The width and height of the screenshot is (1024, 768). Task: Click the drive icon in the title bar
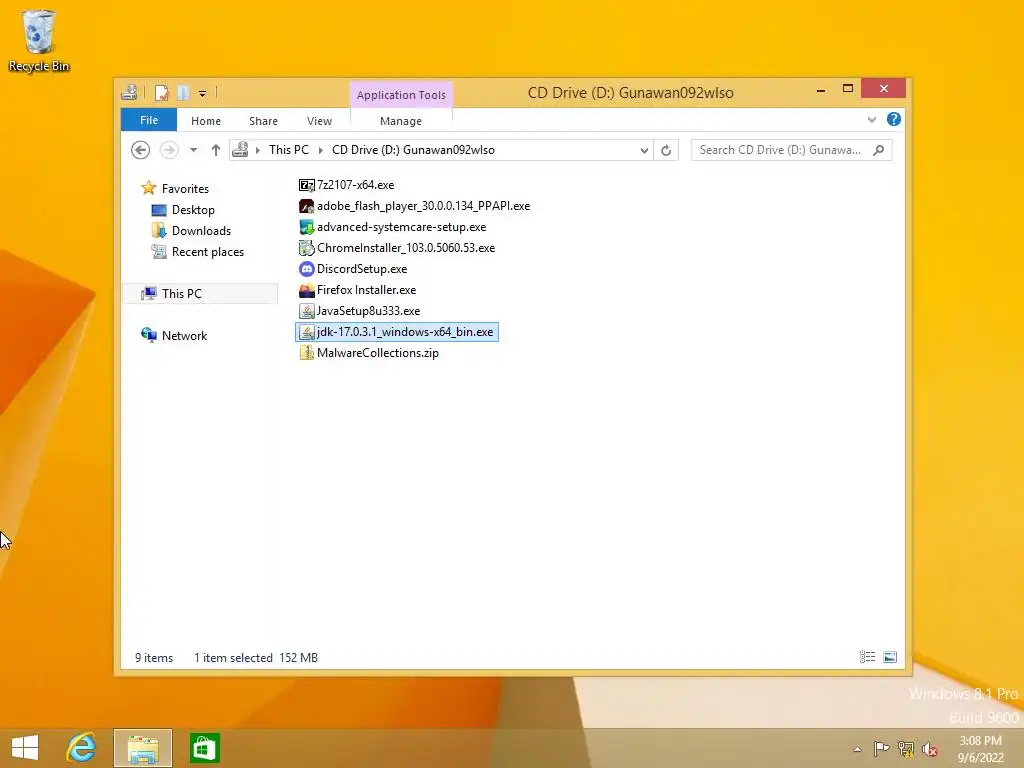click(x=129, y=93)
